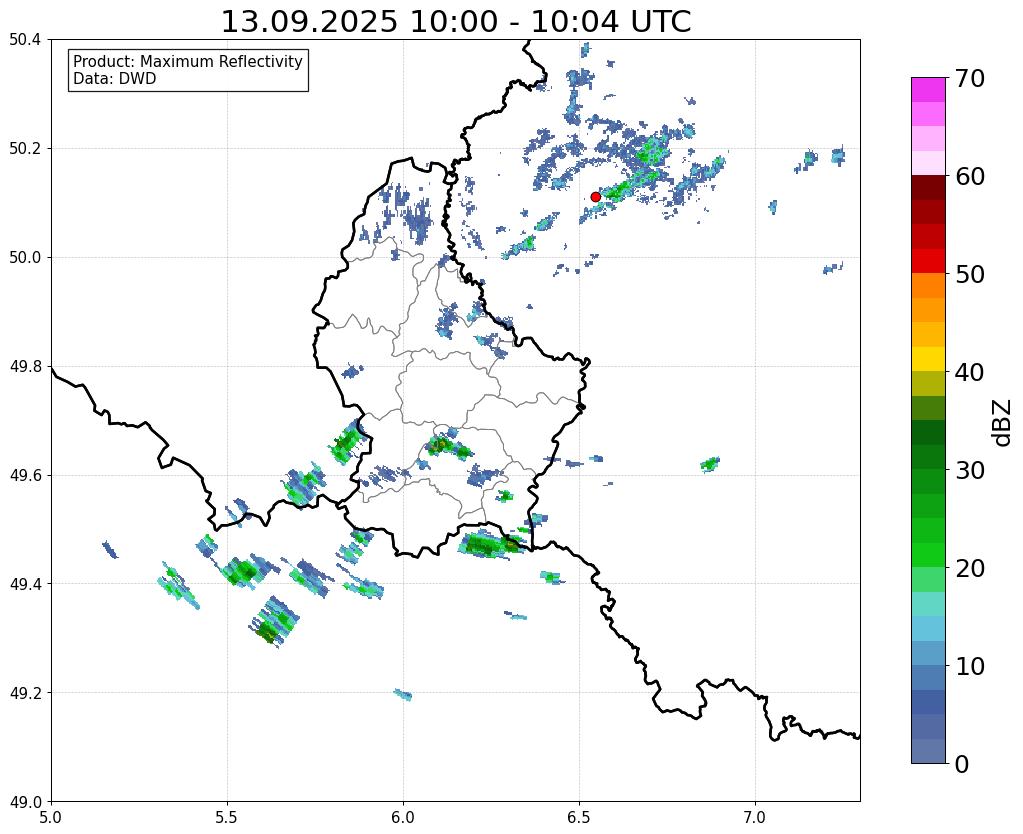Screen dimensions: 1023x834
Task: Click the orange colorbar segment just below 50
Action: point(928,285)
